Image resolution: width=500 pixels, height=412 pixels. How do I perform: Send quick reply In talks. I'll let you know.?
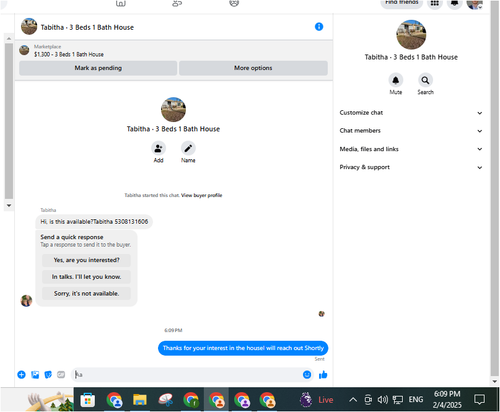(86, 277)
